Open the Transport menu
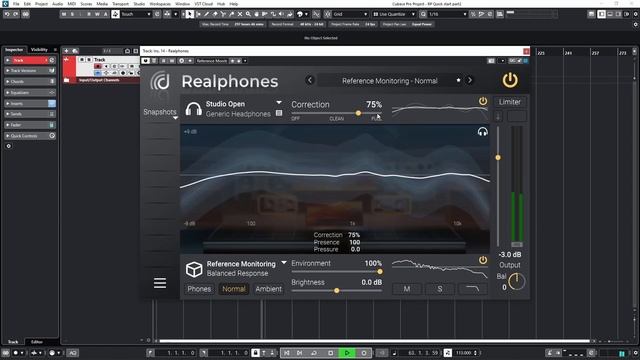The width and height of the screenshot is (640, 360). tap(120, 4)
